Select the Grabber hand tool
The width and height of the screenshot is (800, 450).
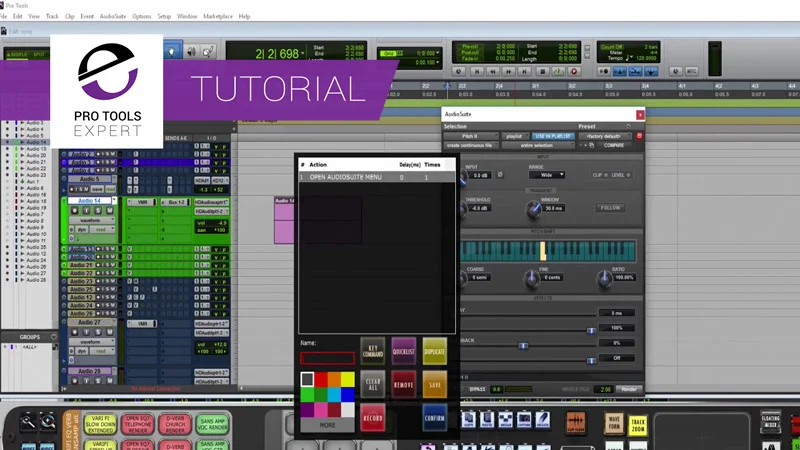coord(172,51)
